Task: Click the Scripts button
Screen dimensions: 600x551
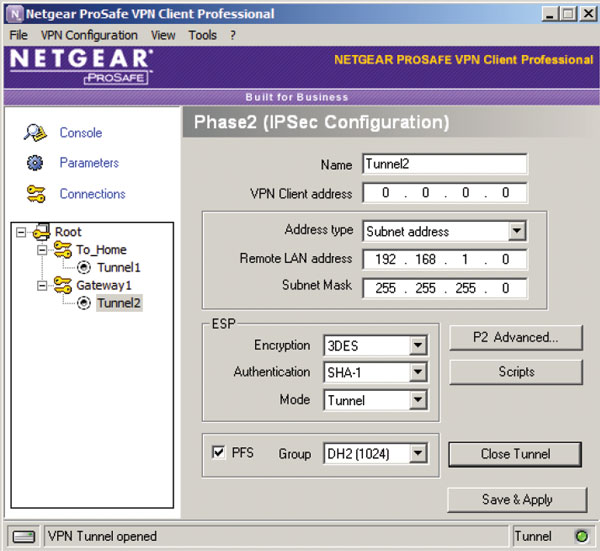Action: pos(516,372)
